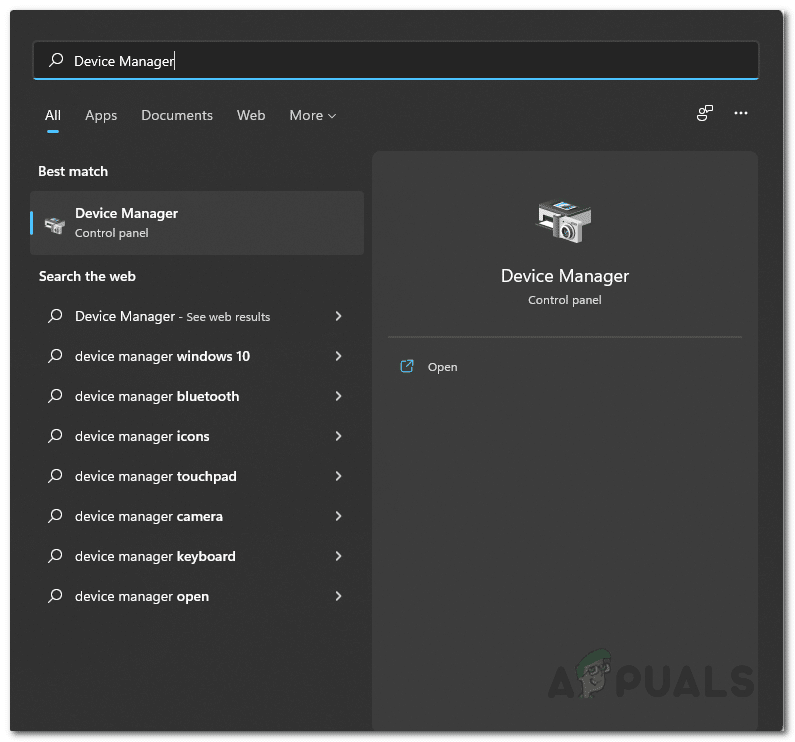Screen dimensions: 795x742
Task: Click search icon beside 'device manager keyboard'
Action: (x=55, y=556)
